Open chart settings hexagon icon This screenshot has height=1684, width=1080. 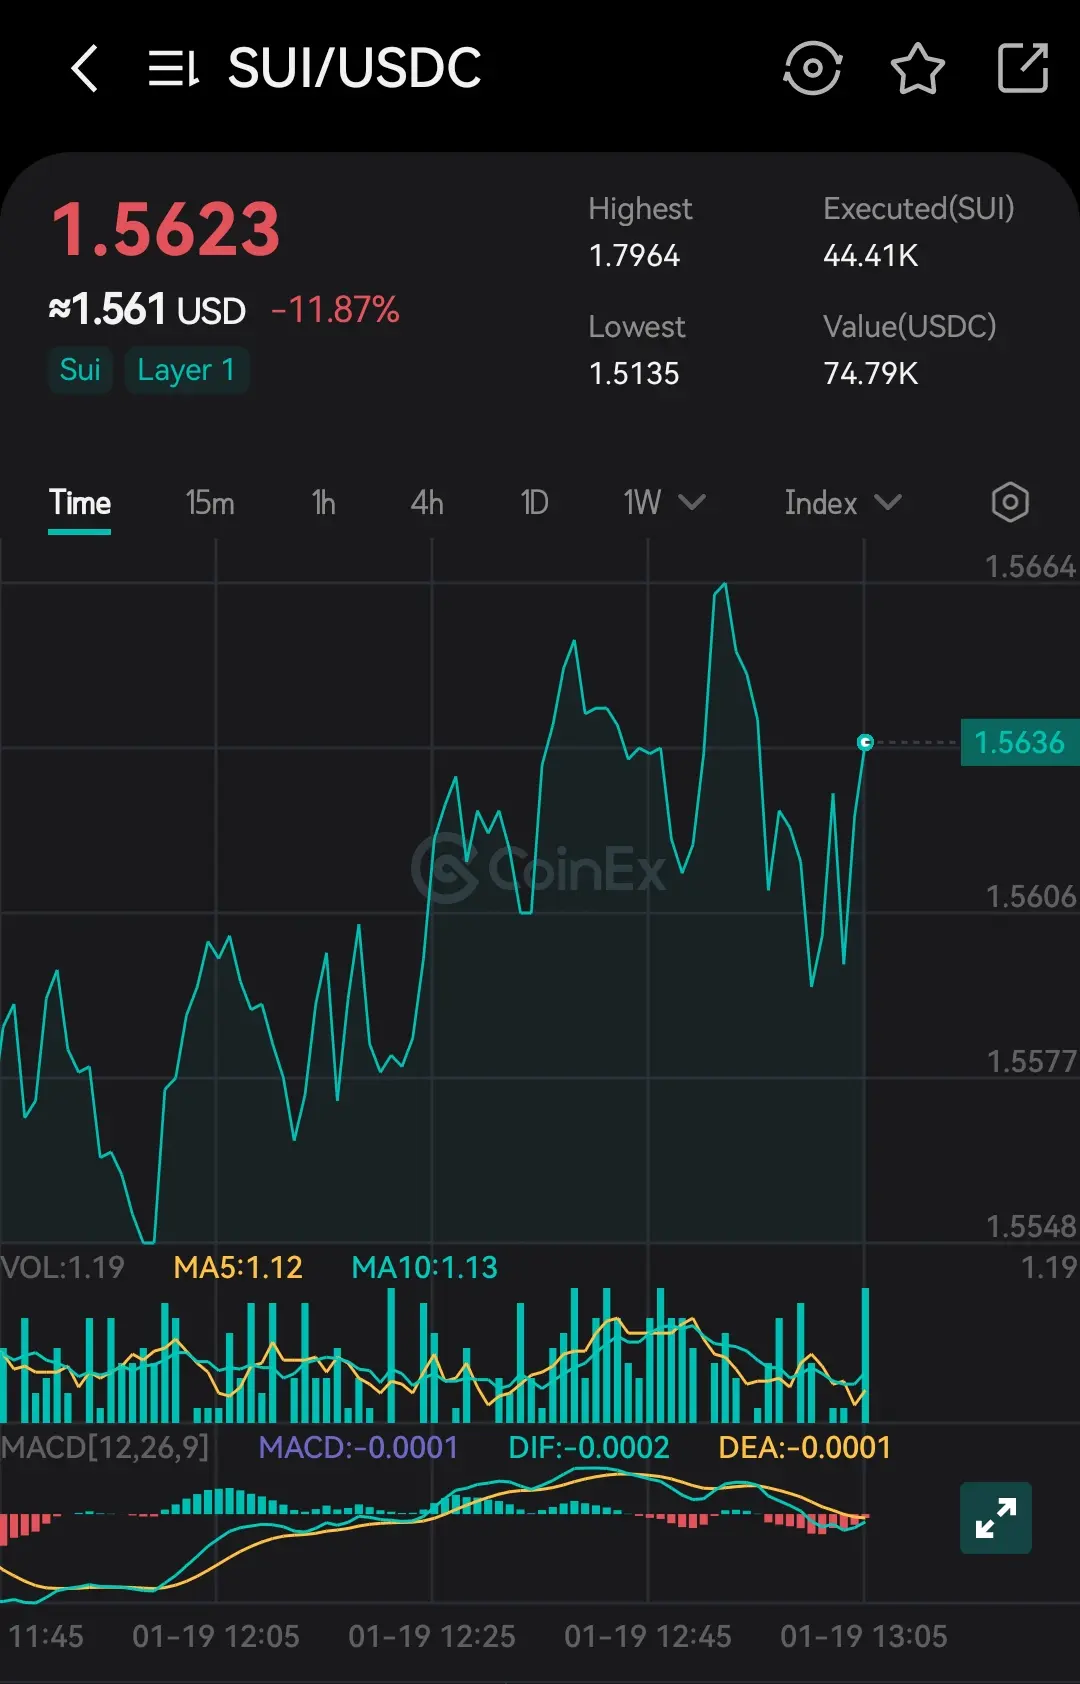click(1010, 502)
